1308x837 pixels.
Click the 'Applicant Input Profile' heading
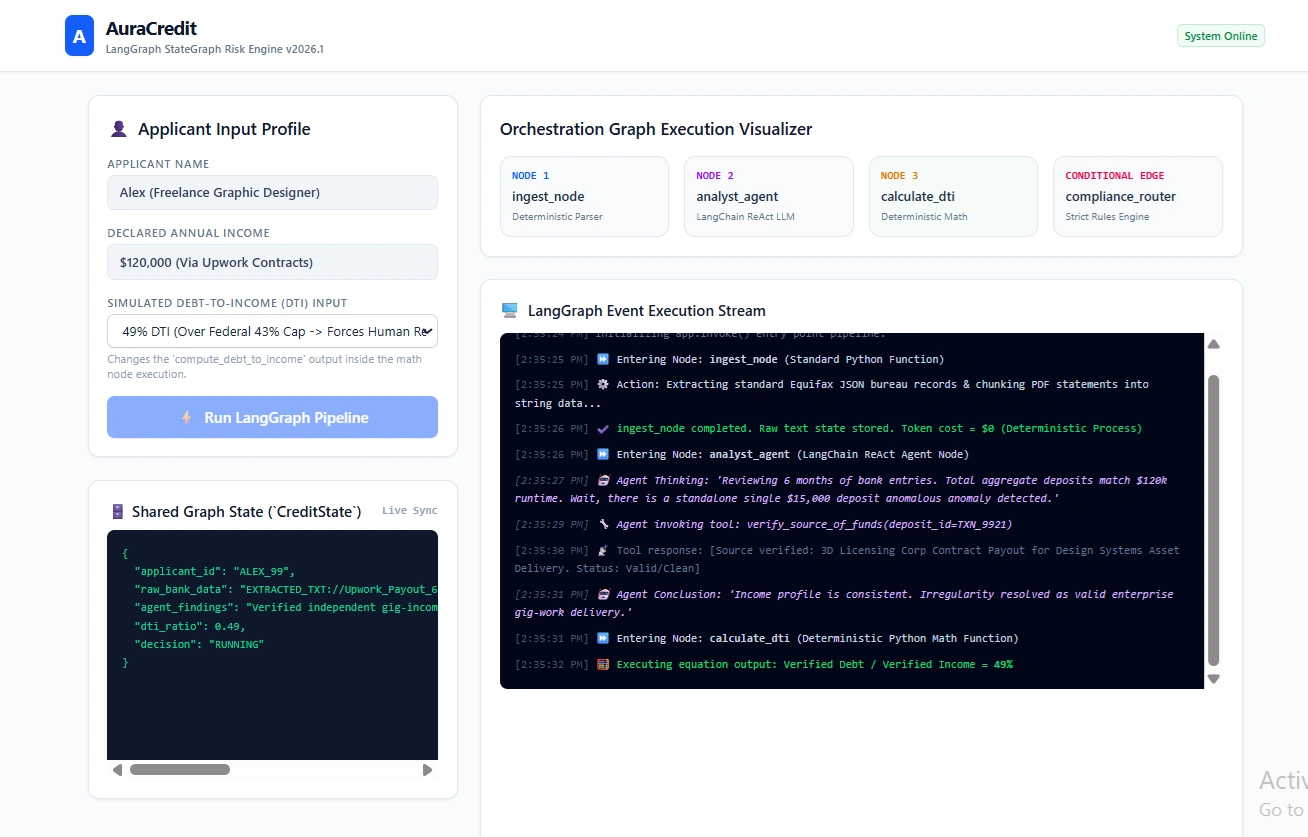coord(224,129)
